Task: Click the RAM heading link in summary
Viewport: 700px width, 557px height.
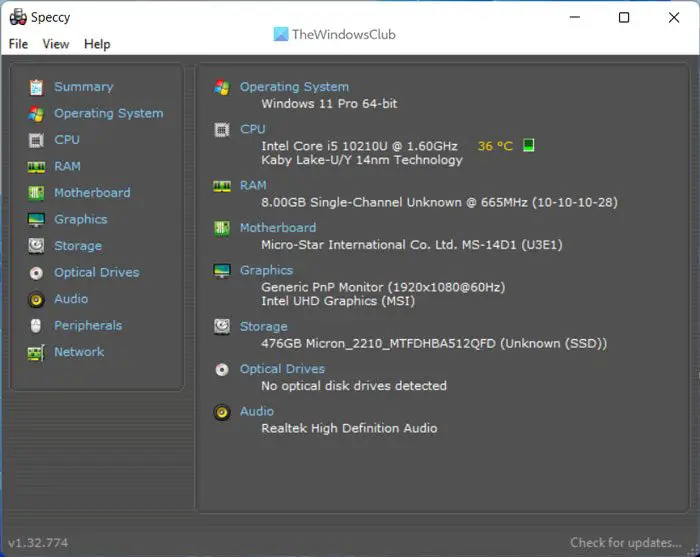Action: (x=253, y=185)
